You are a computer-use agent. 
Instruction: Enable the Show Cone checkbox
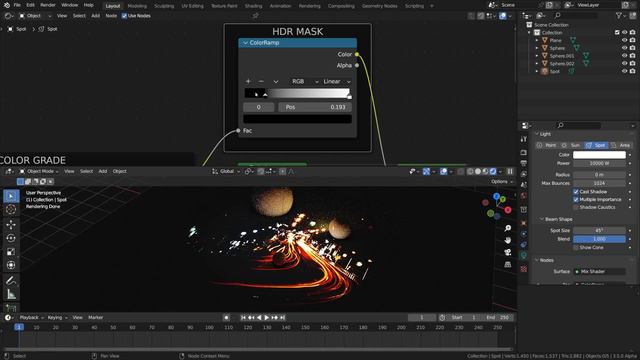tap(576, 248)
